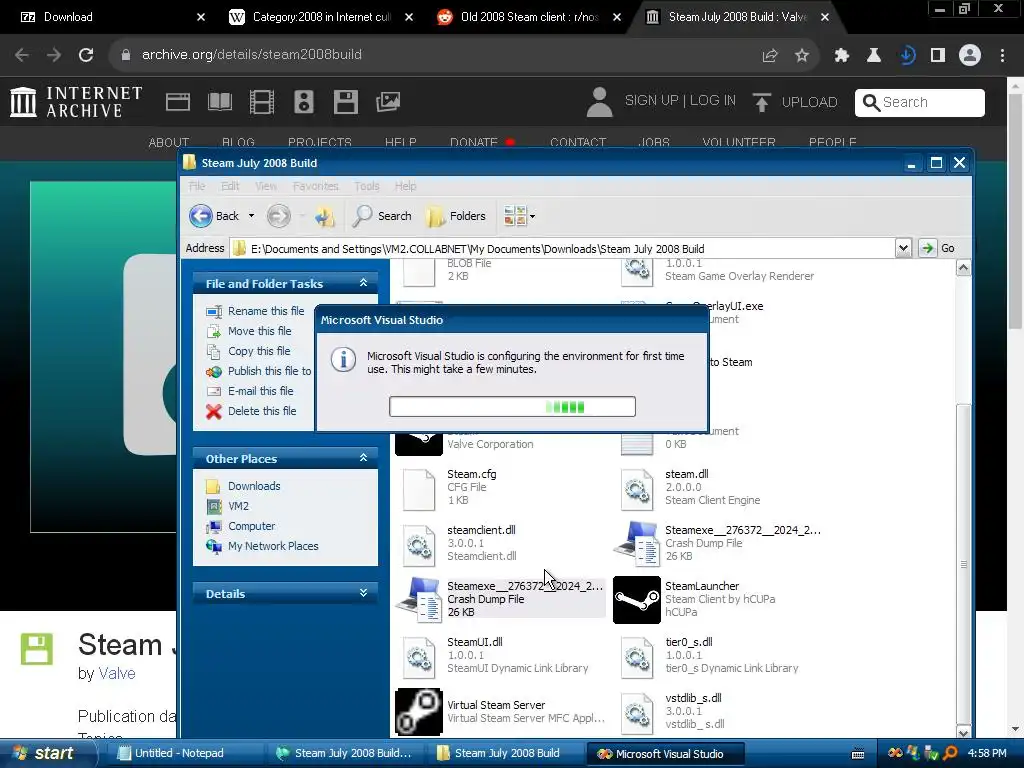Open the Chrome extensions puzzle icon
This screenshot has height=768, width=1024.
click(x=841, y=56)
